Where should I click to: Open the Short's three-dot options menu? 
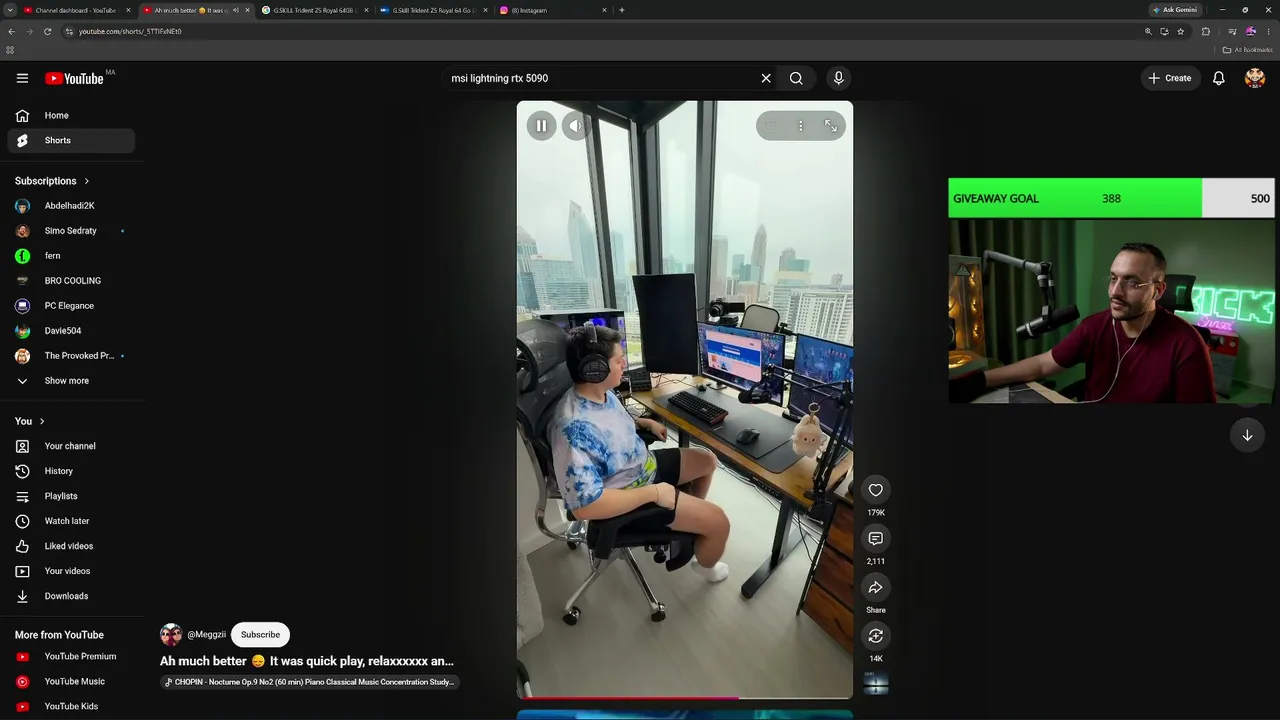tap(800, 126)
